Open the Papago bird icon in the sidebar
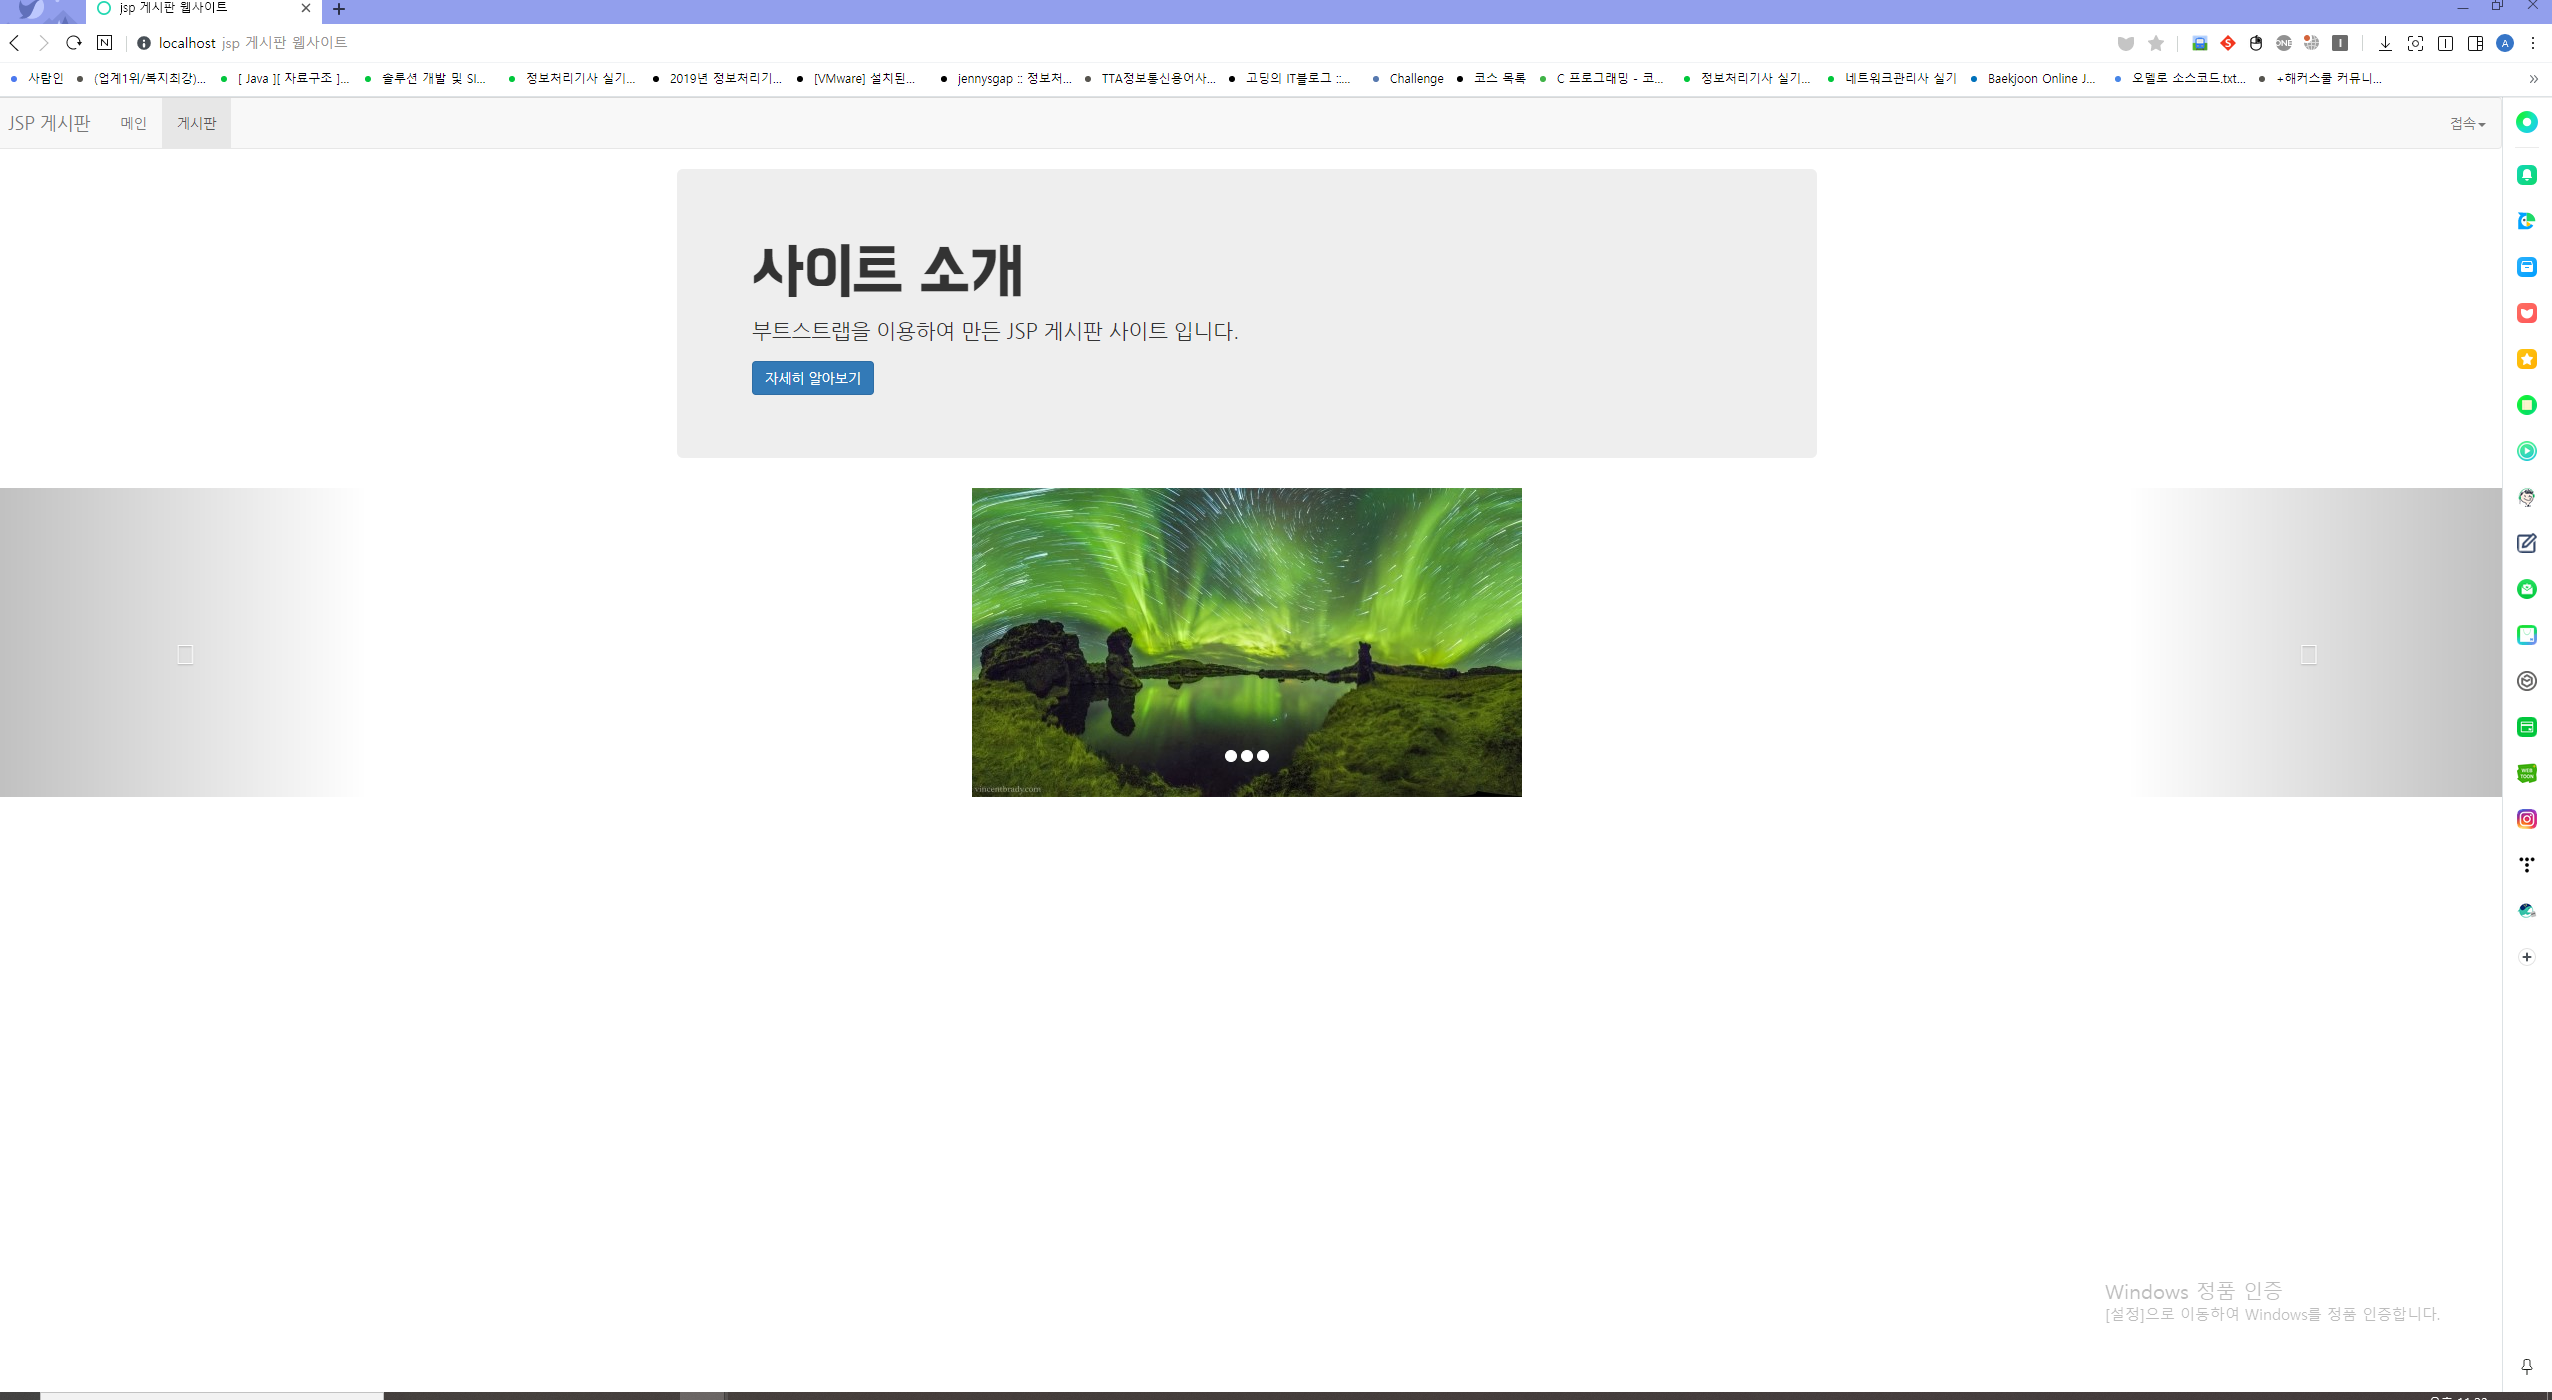The image size is (2552, 1400). (x=2527, y=220)
